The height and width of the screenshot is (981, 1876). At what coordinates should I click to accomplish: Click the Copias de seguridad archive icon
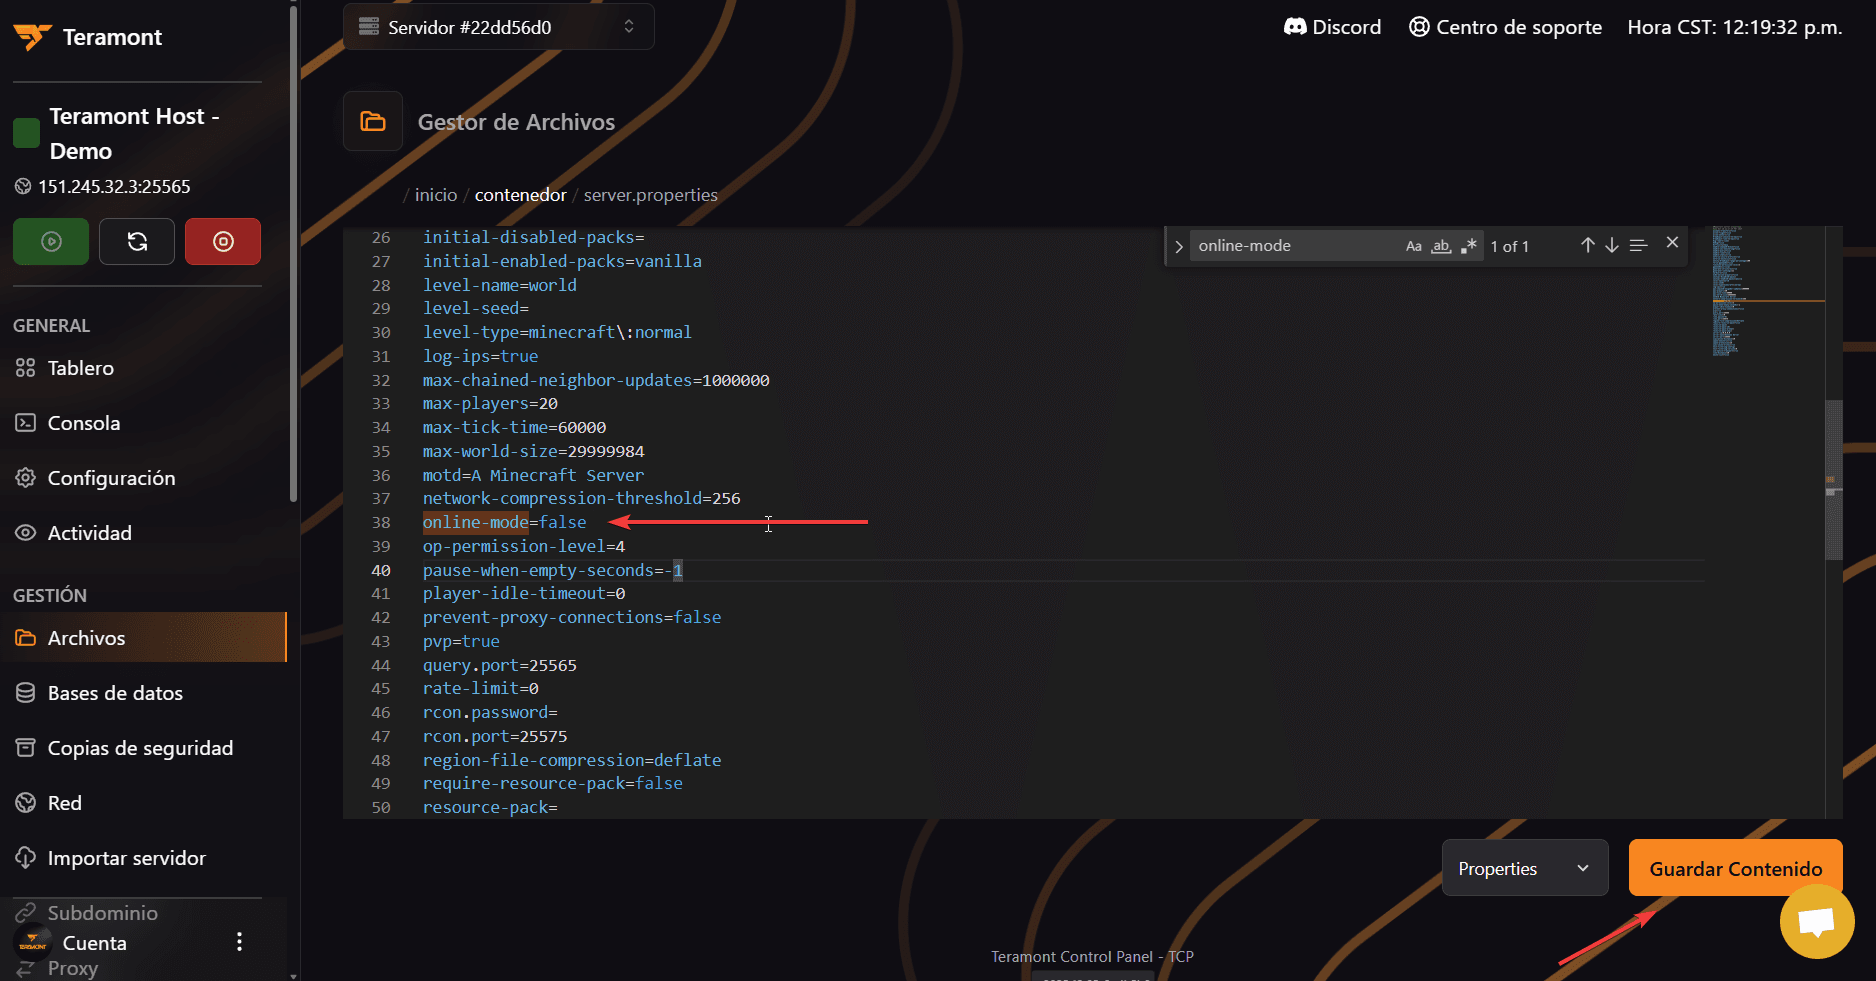coord(26,748)
